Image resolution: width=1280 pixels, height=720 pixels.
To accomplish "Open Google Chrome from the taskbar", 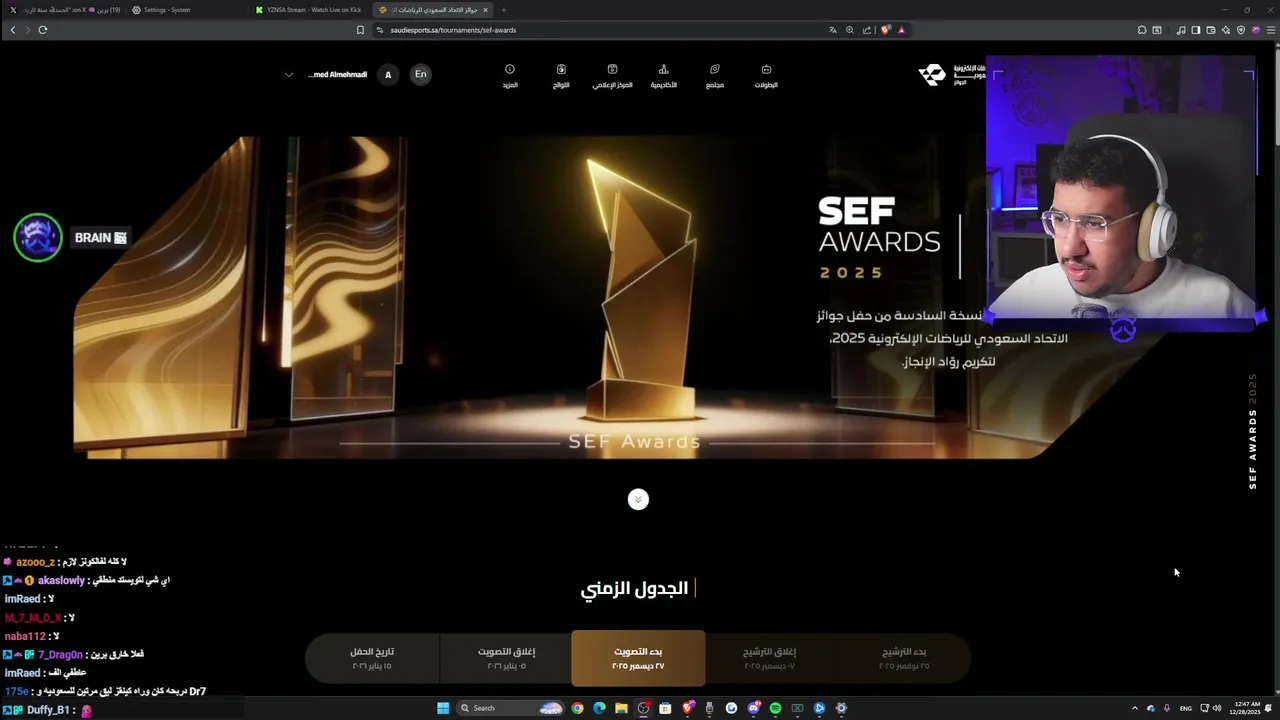I will point(577,708).
